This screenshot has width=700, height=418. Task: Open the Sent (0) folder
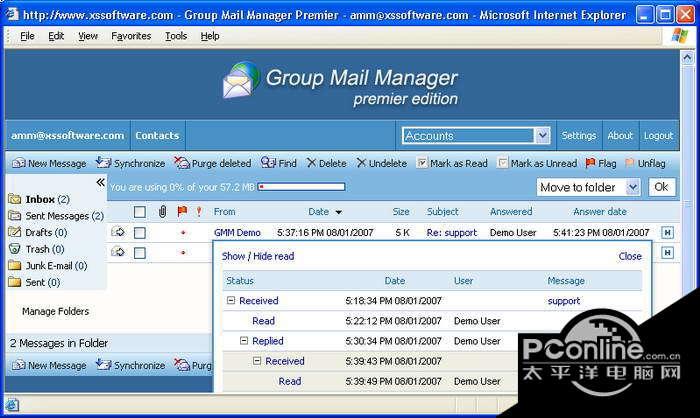(x=42, y=282)
